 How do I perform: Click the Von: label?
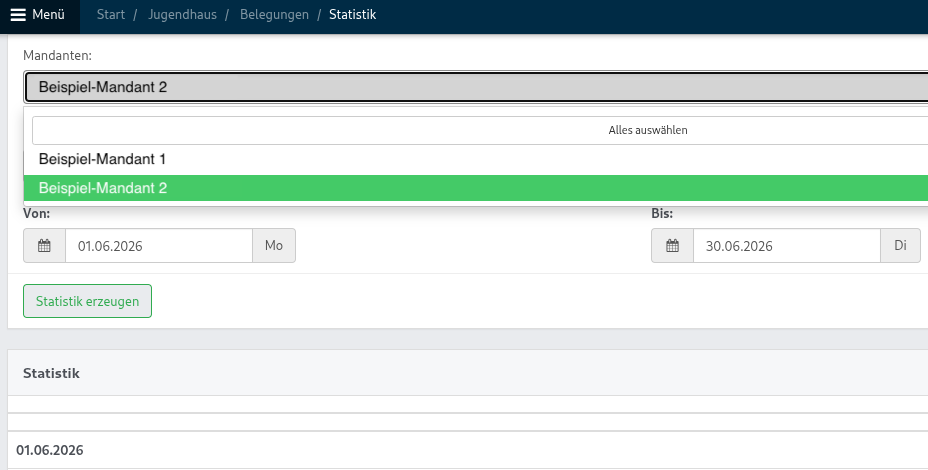(x=37, y=214)
